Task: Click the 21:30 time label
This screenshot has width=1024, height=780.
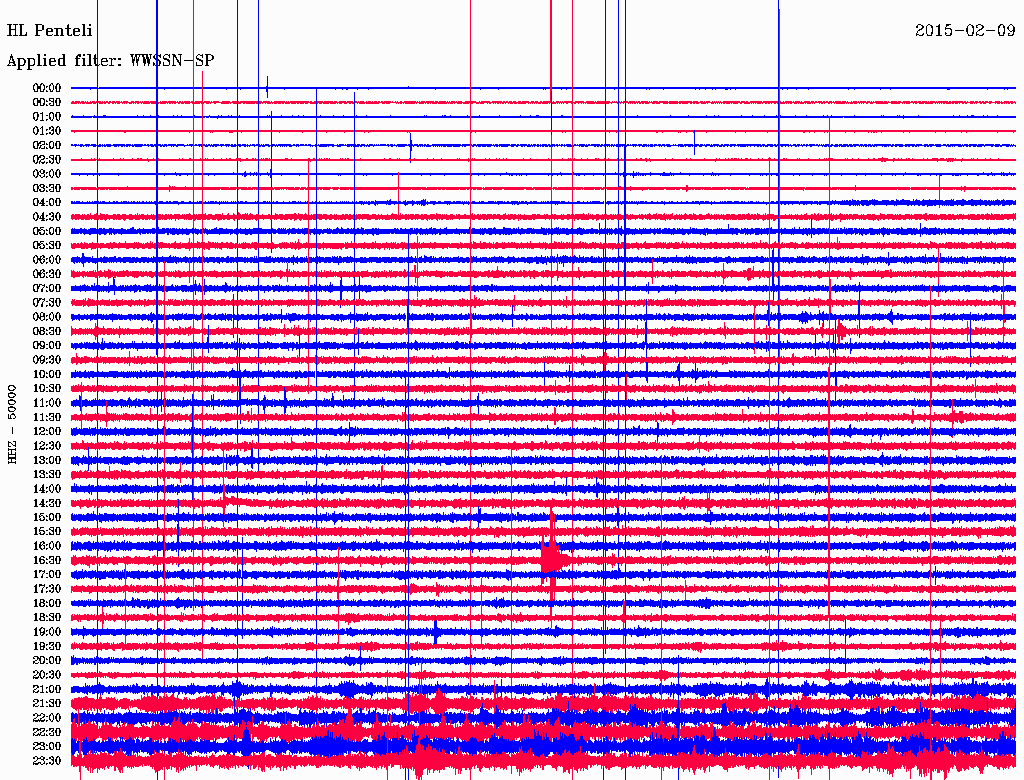Action: (46, 704)
